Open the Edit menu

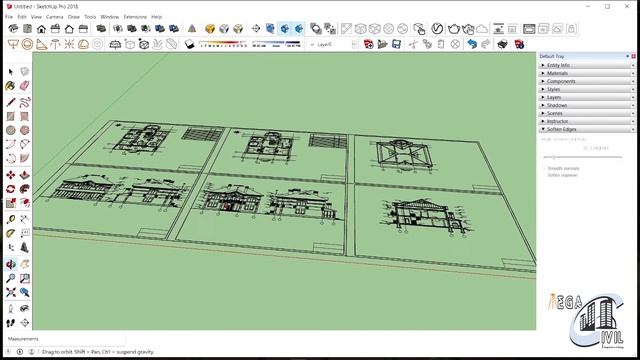pyautogui.click(x=22, y=17)
